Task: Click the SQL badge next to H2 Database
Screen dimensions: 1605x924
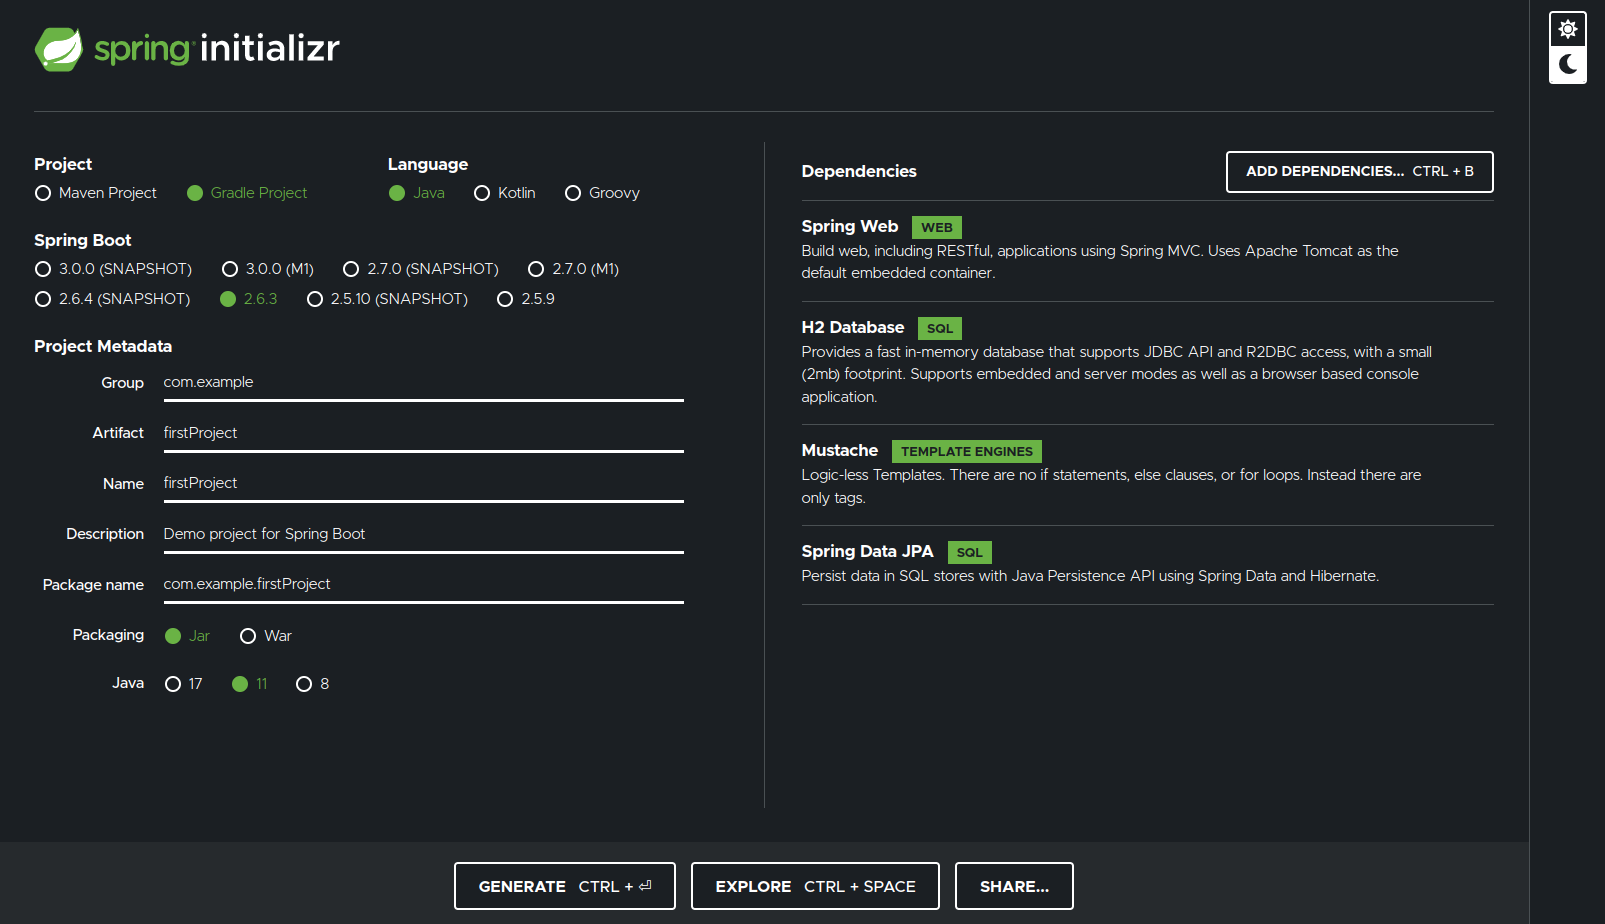Action: click(940, 329)
